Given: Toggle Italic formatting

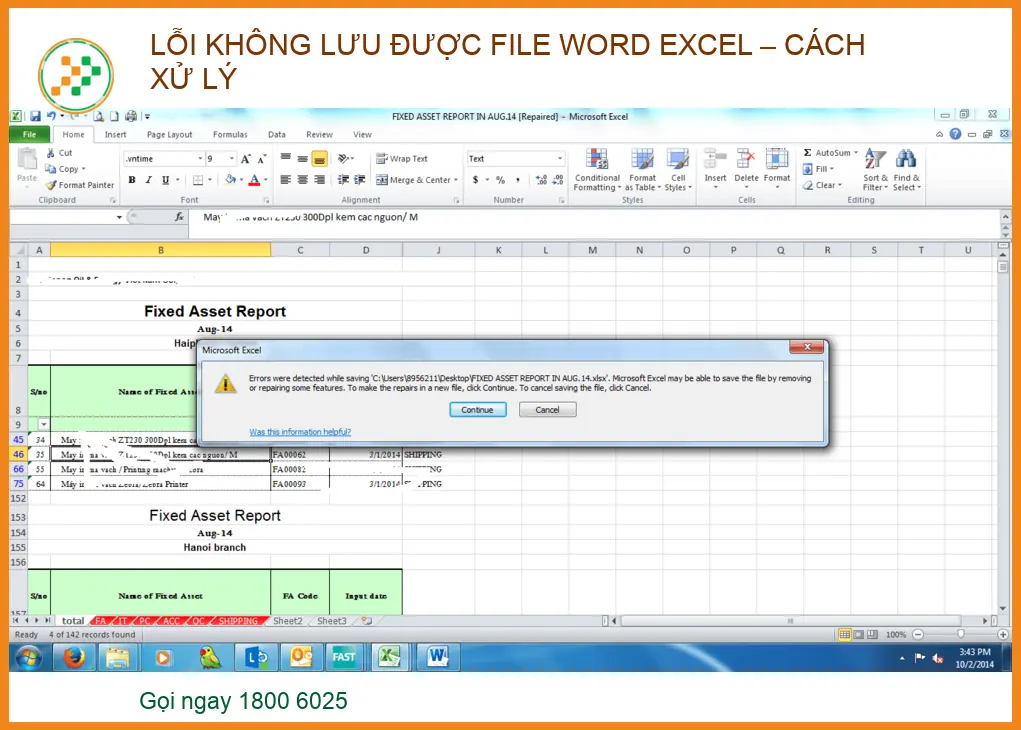Looking at the screenshot, I should [149, 180].
